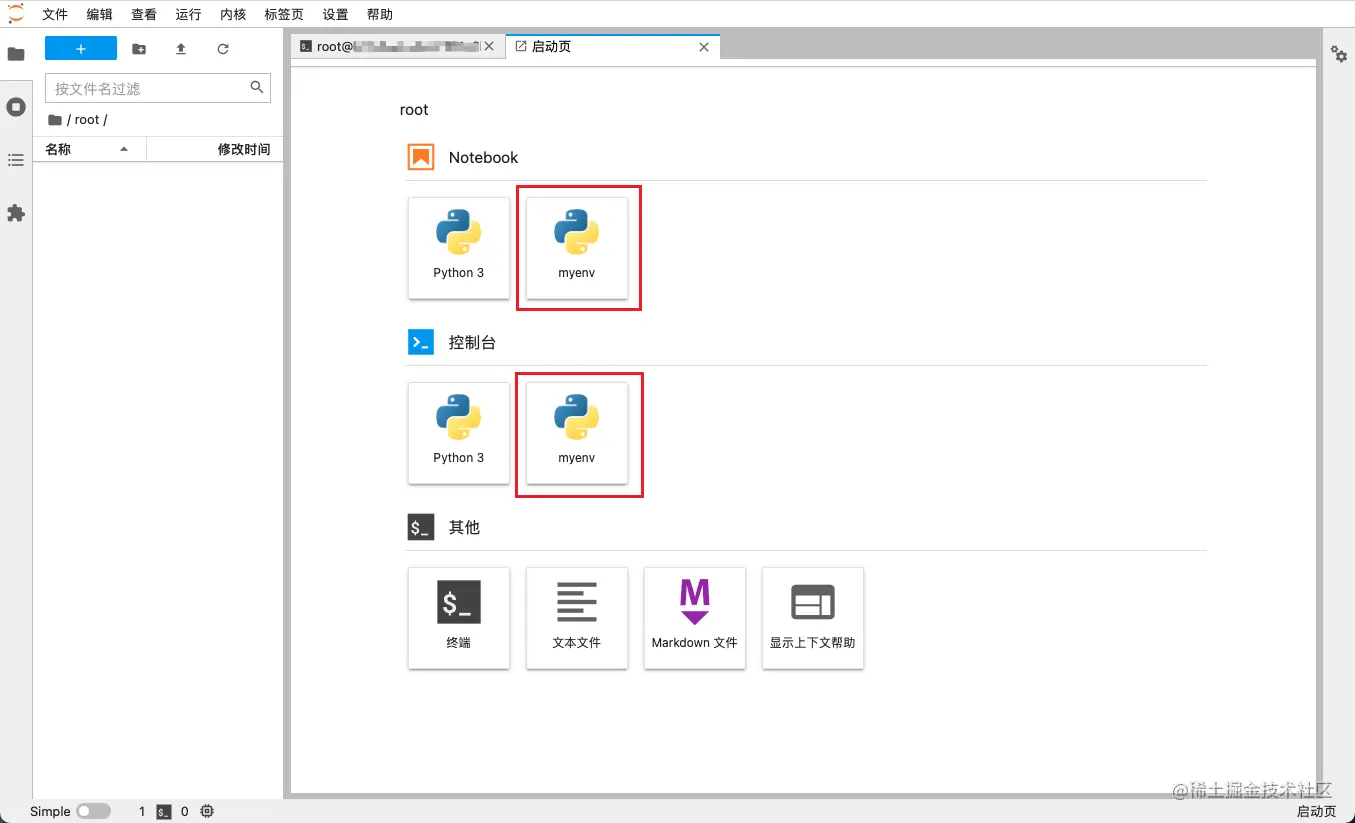This screenshot has width=1355, height=823.
Task: Create a new Markdown 文件
Action: pos(695,617)
